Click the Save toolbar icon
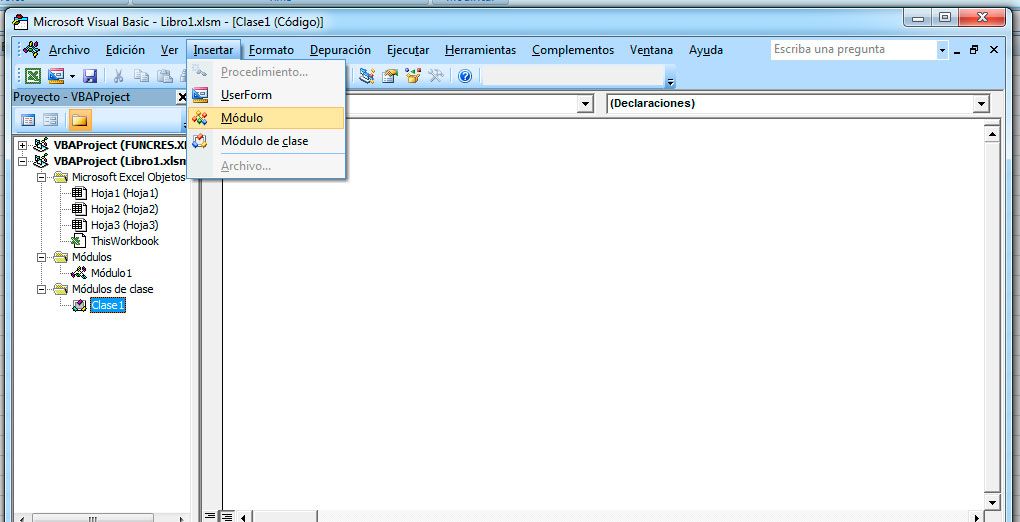Viewport: 1020px width, 522px height. pyautogui.click(x=90, y=76)
